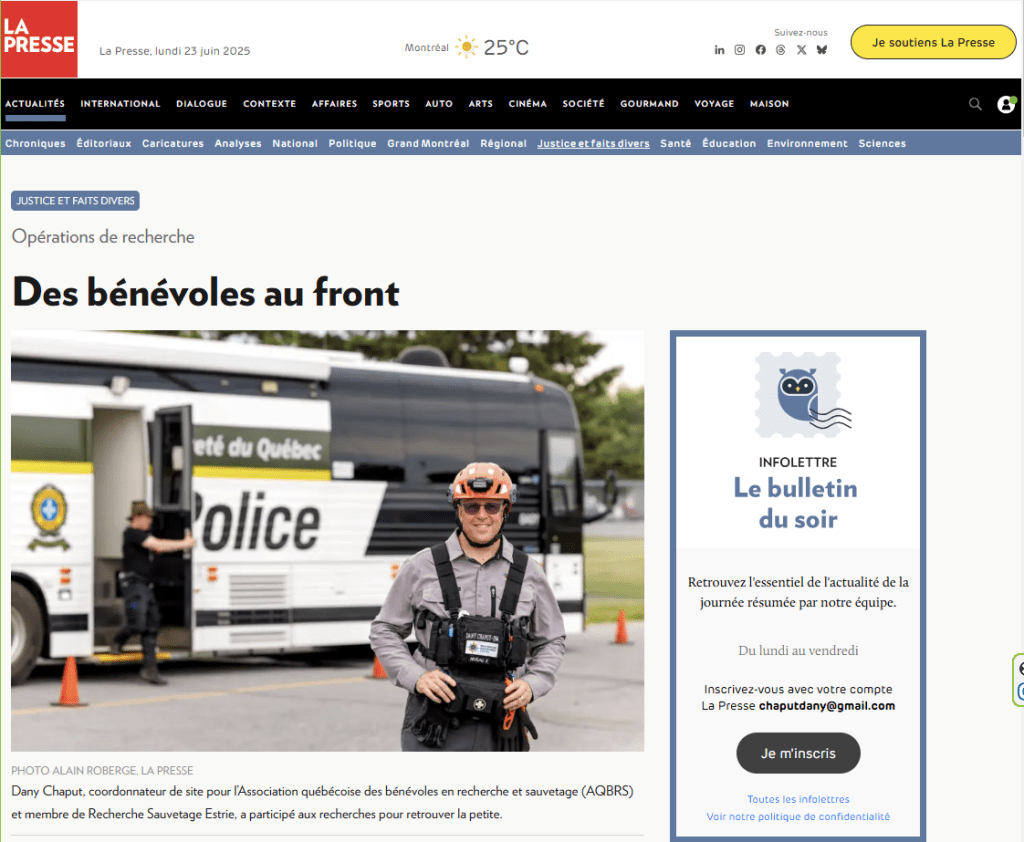1024x842 pixels.
Task: Open Voir notre politique de confidentialité link
Action: [798, 817]
